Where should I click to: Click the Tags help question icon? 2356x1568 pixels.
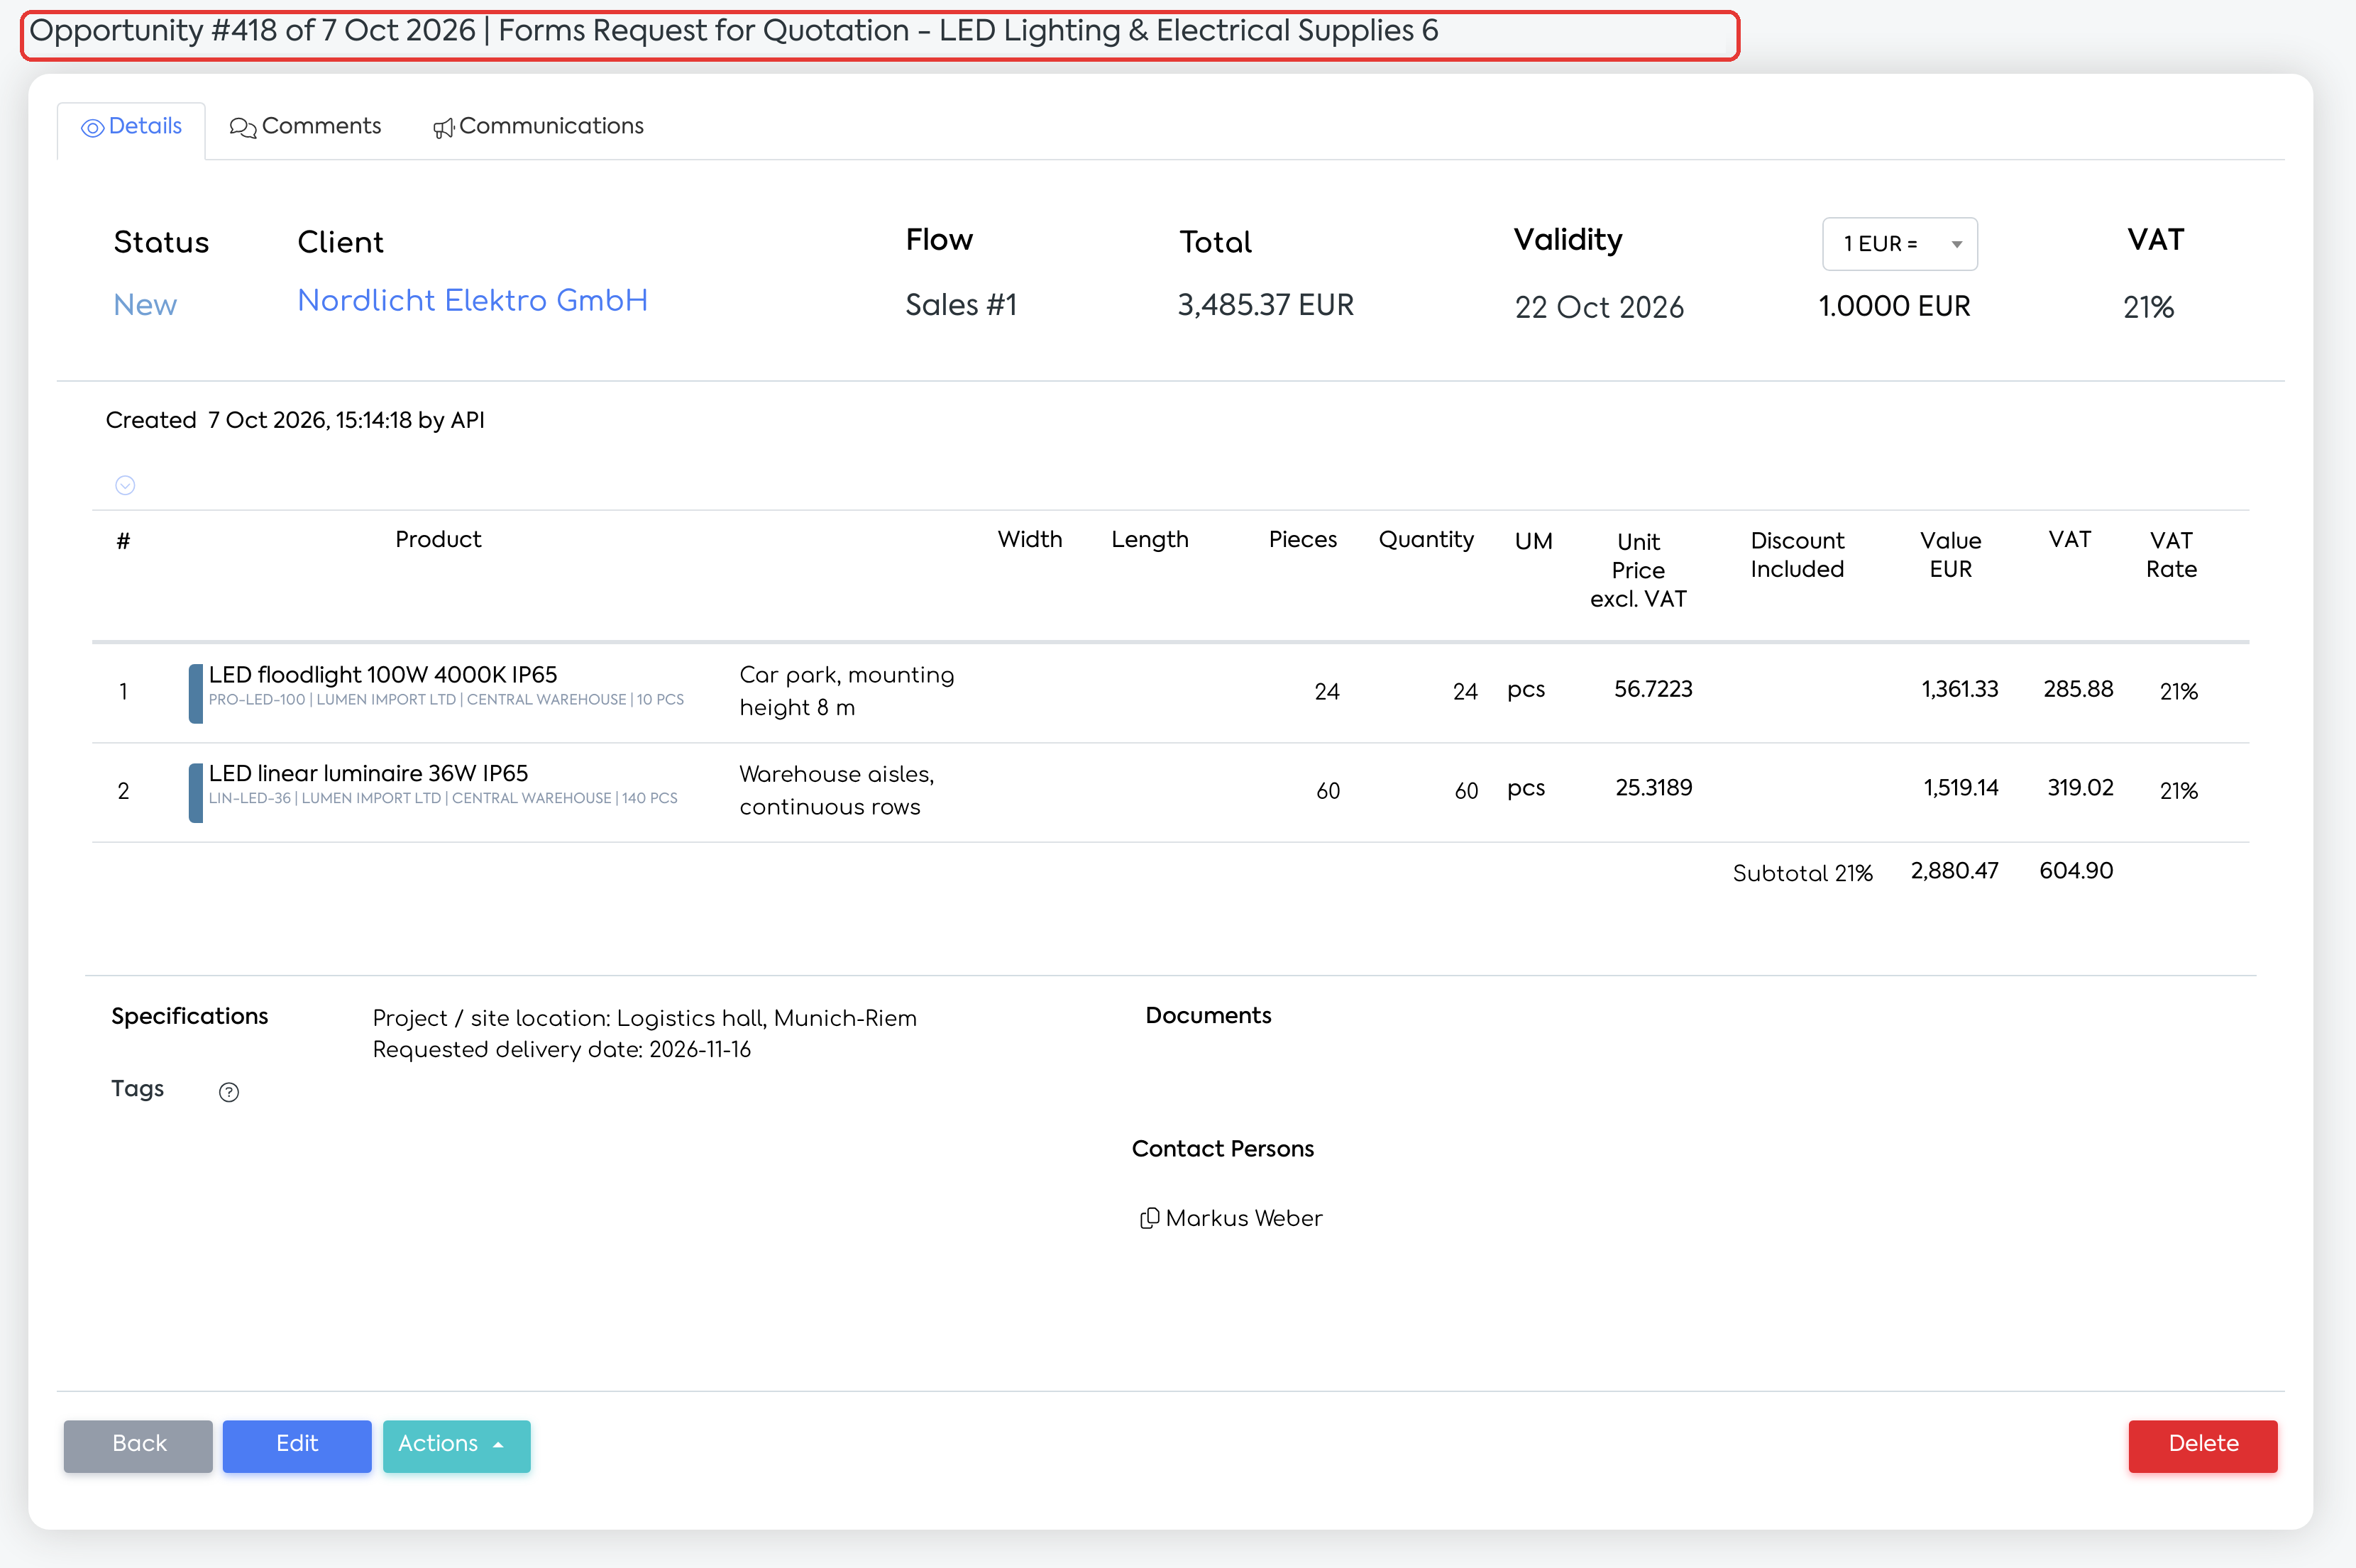[x=229, y=1092]
